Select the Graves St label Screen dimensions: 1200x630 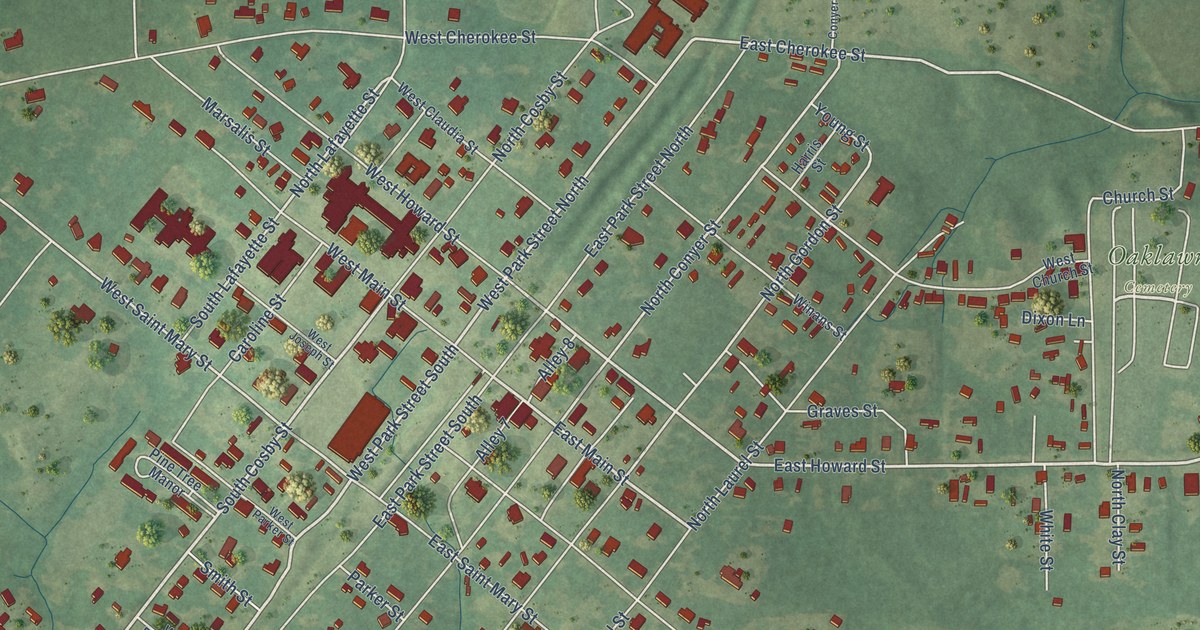pos(842,411)
